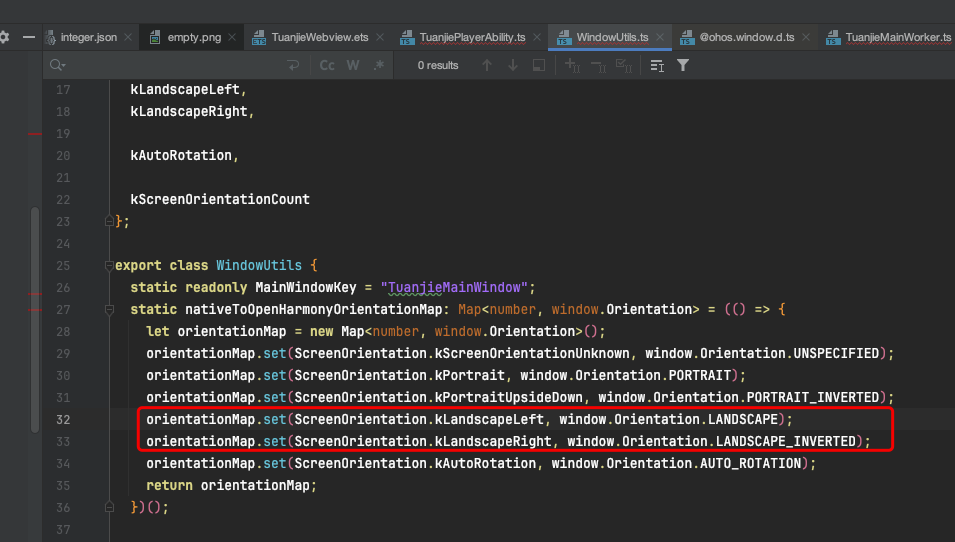955x542 pixels.
Task: Open the @ohos.window.d.ts tab
Action: pos(745,37)
